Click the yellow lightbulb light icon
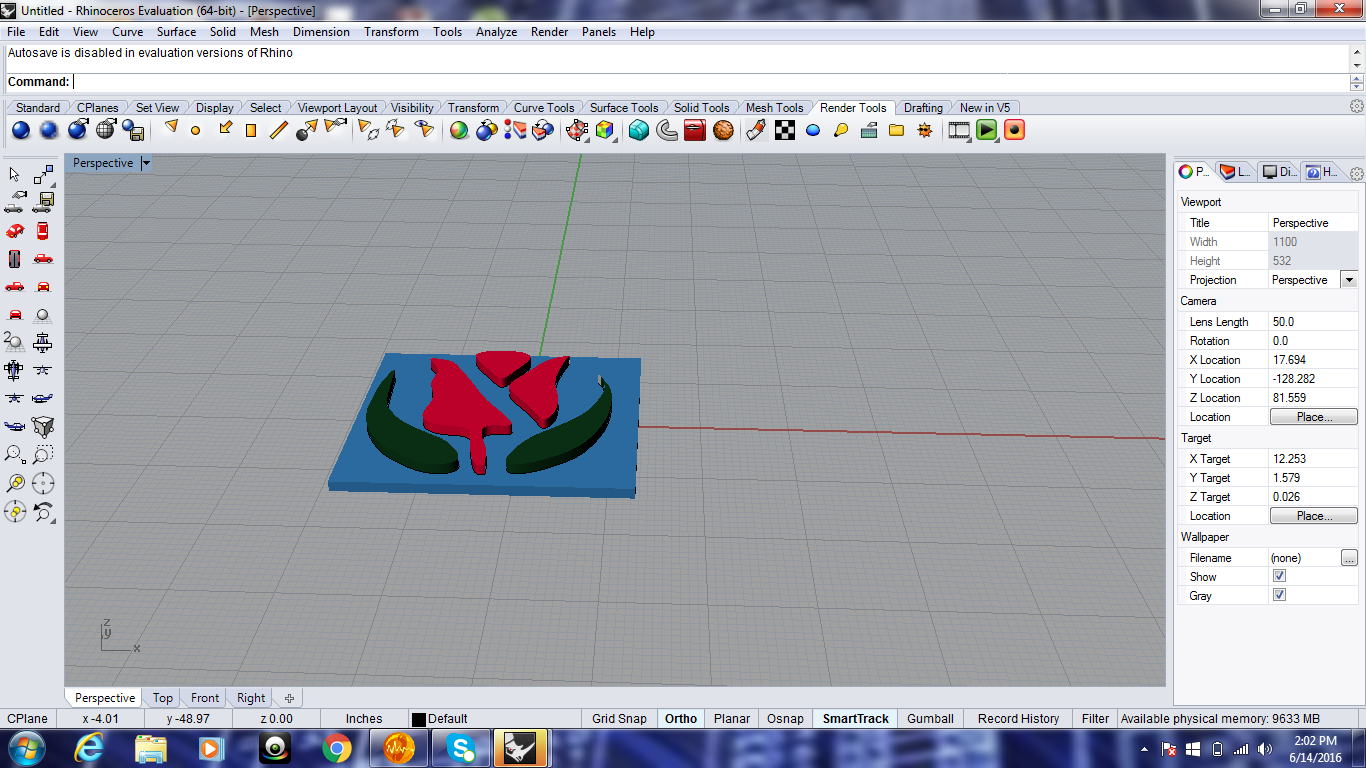Screen dimensions: 1366x768 tap(841, 130)
